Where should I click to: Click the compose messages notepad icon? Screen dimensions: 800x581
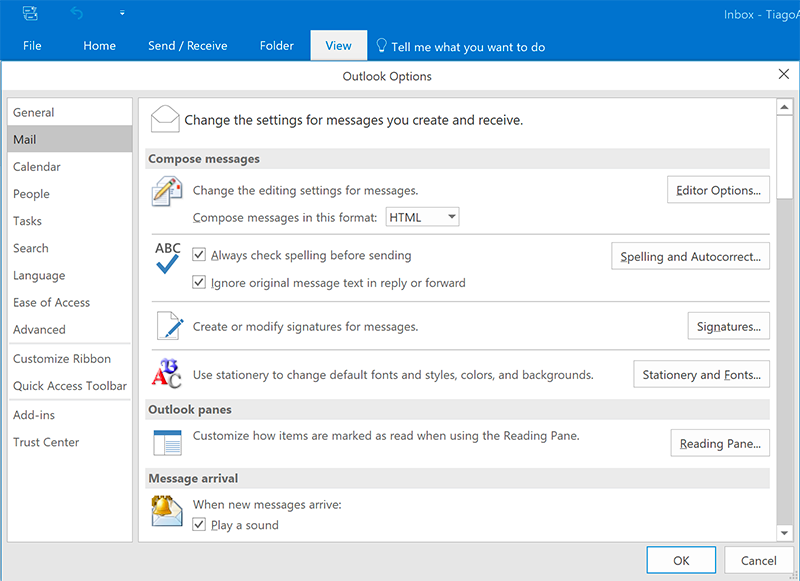[x=166, y=190]
